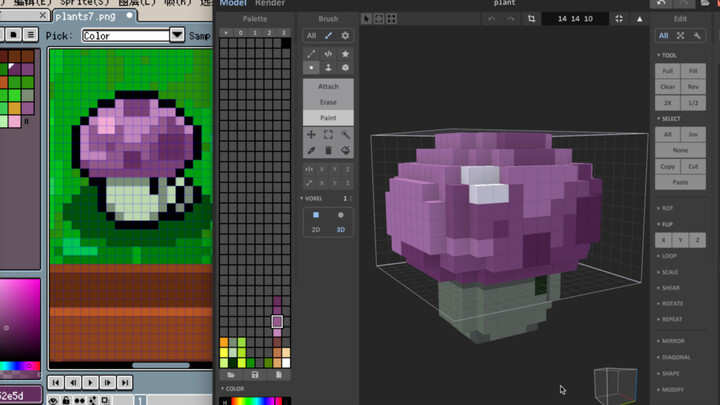Pick the white palette swatch
Viewport: 720px width, 405px height.
click(286, 363)
